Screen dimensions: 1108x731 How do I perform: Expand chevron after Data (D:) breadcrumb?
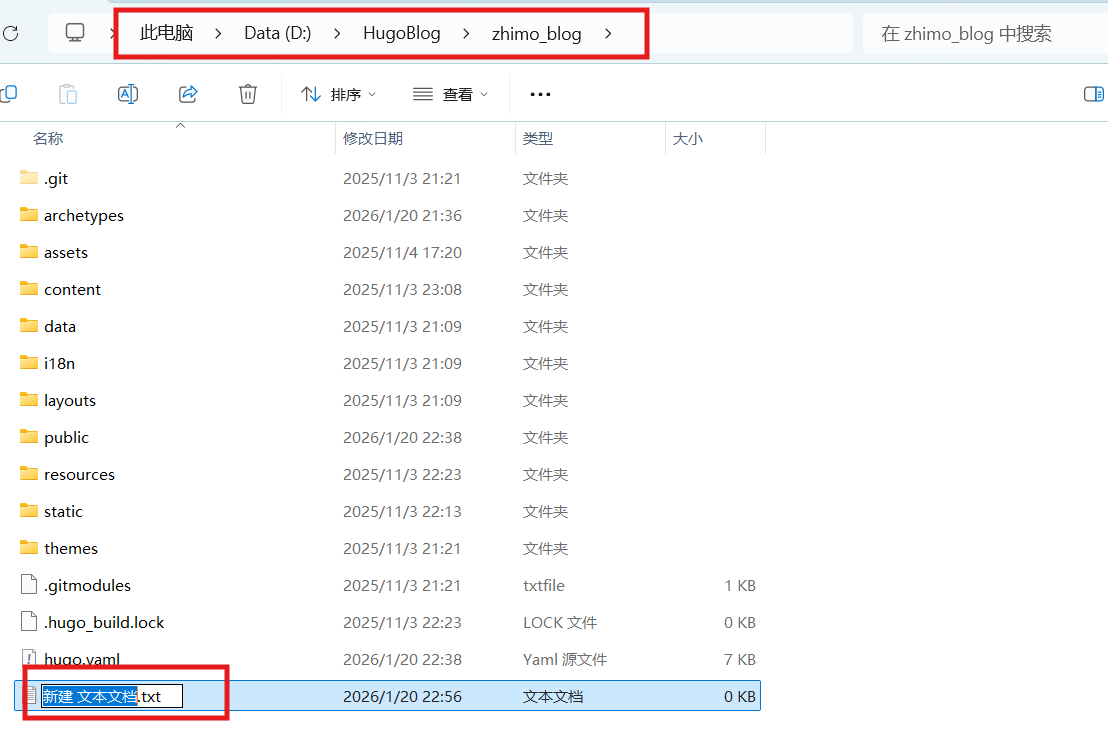point(338,33)
